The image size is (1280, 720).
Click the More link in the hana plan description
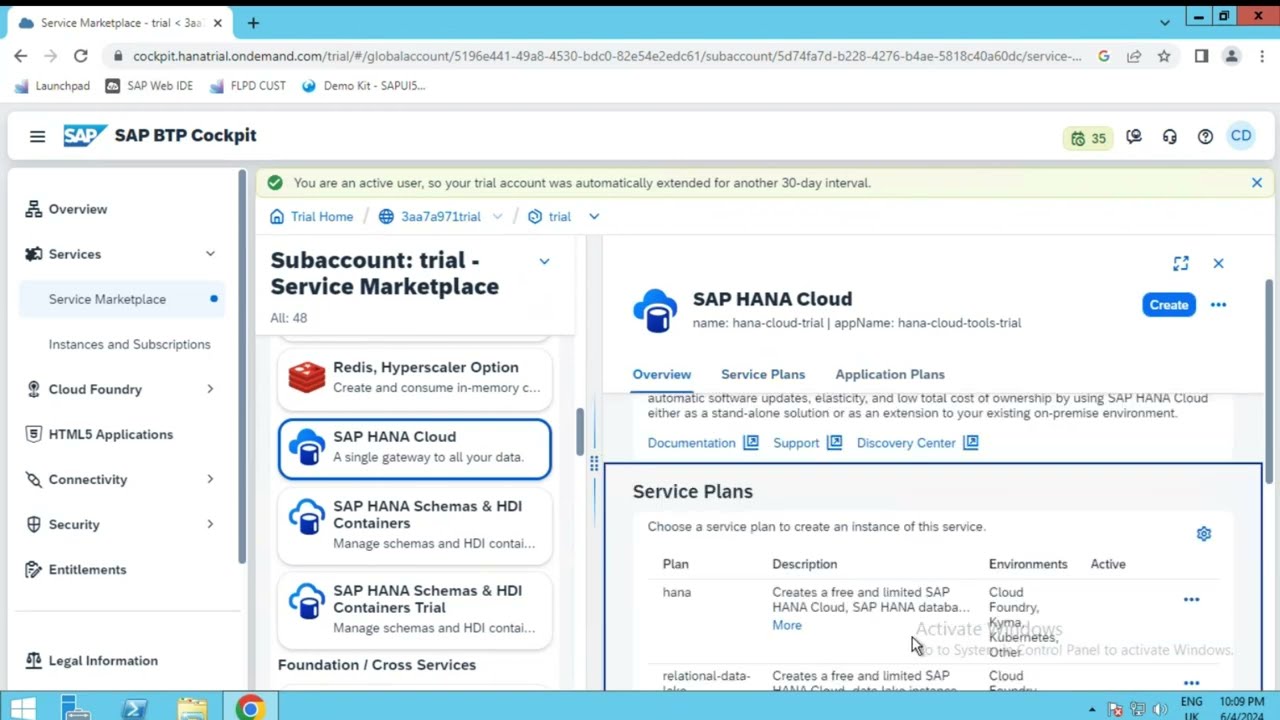coord(787,625)
